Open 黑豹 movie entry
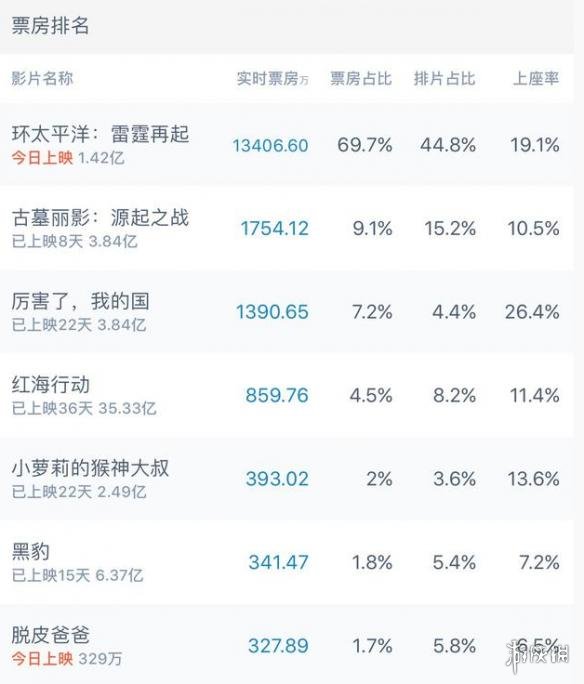584x684 pixels. 287,562
